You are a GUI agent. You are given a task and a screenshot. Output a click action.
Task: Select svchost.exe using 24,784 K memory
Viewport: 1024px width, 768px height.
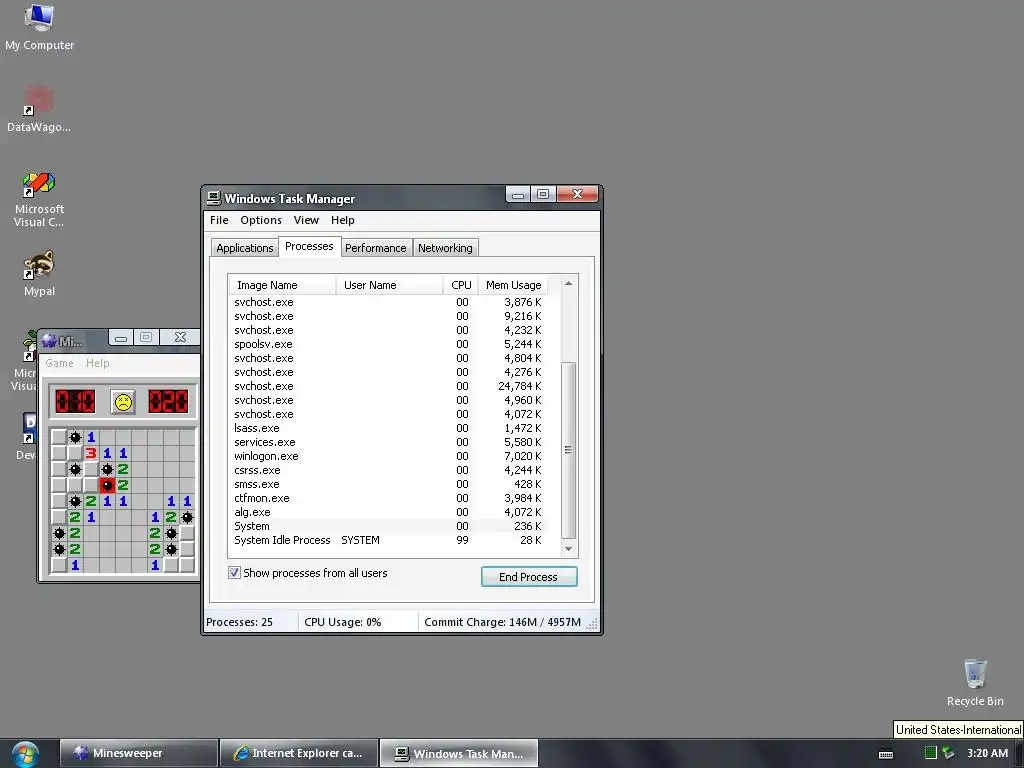[388, 386]
